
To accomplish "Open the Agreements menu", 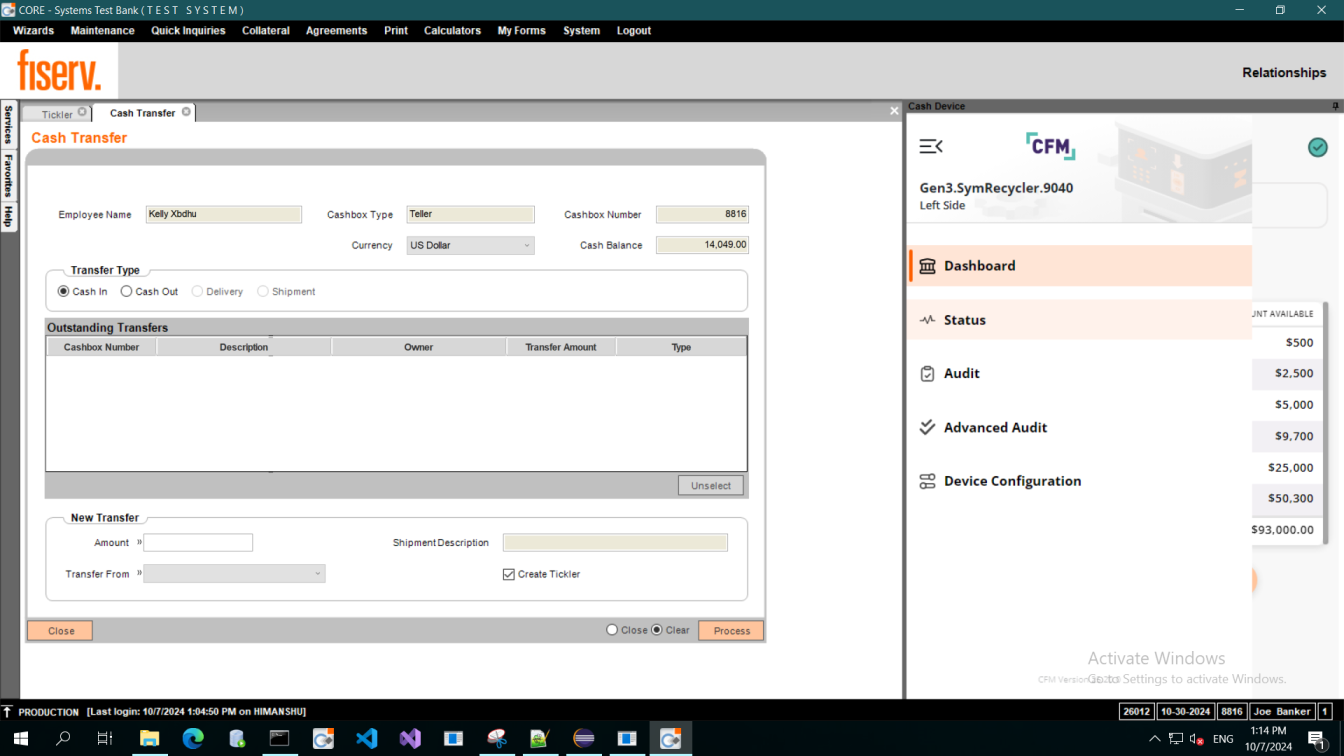I will point(336,31).
